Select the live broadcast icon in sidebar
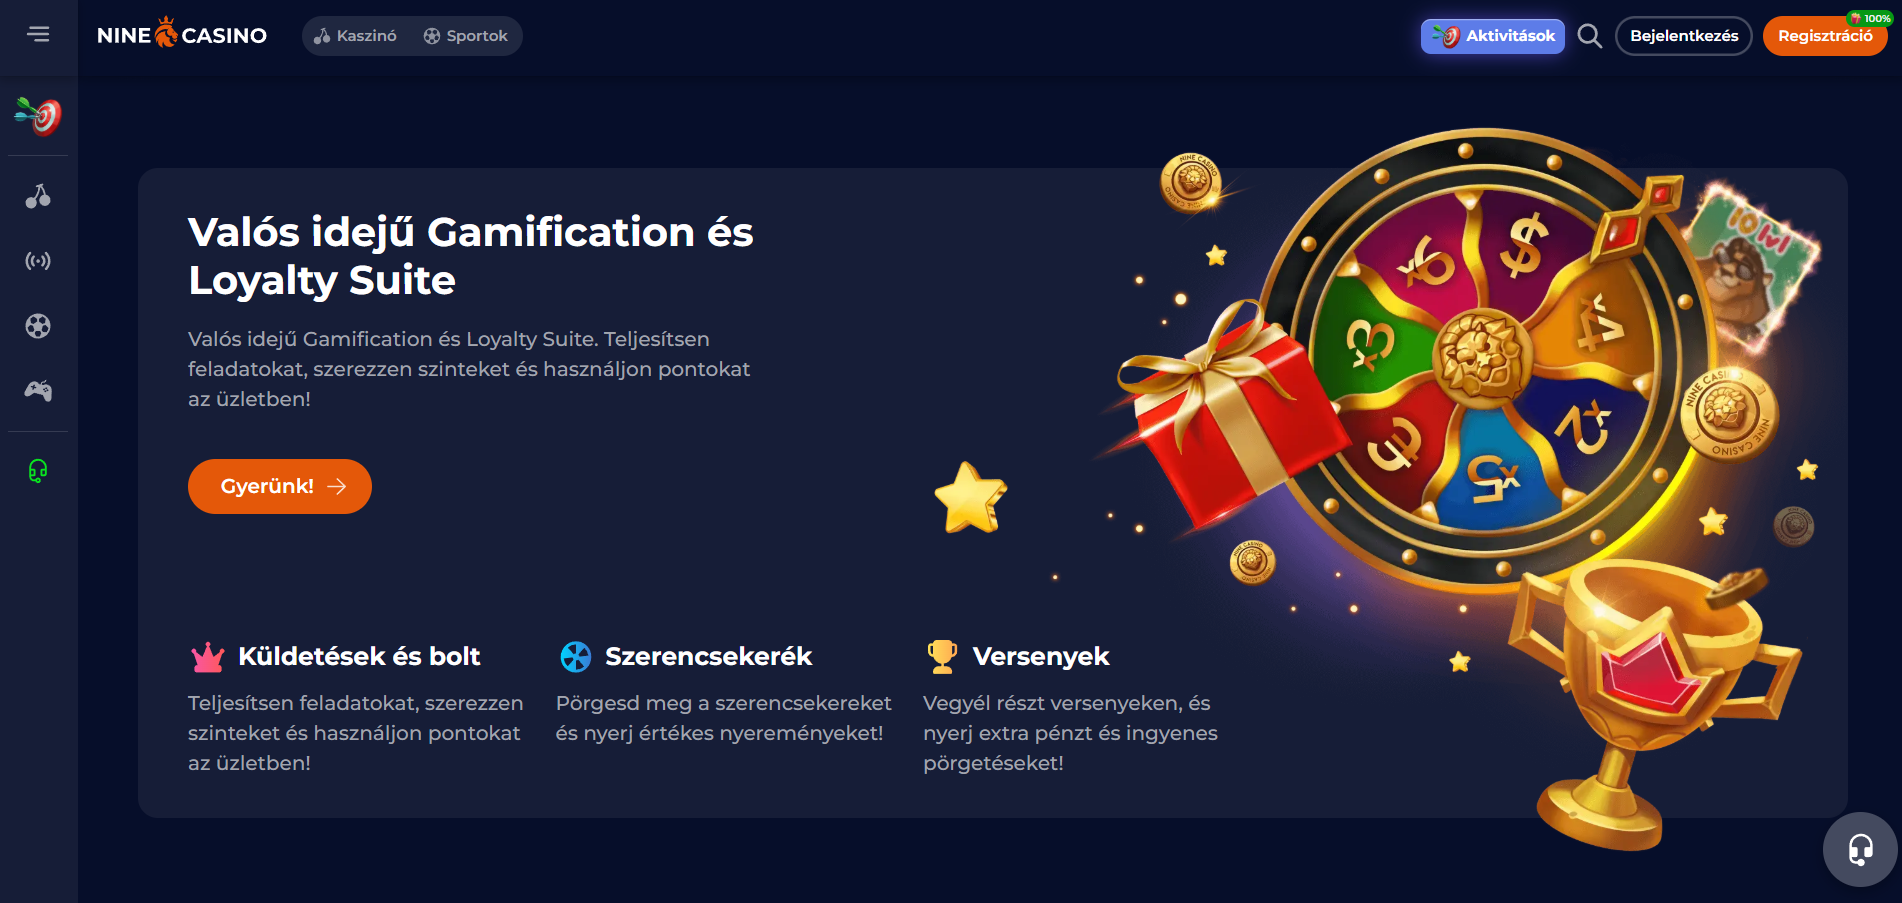1902x903 pixels. (x=38, y=261)
